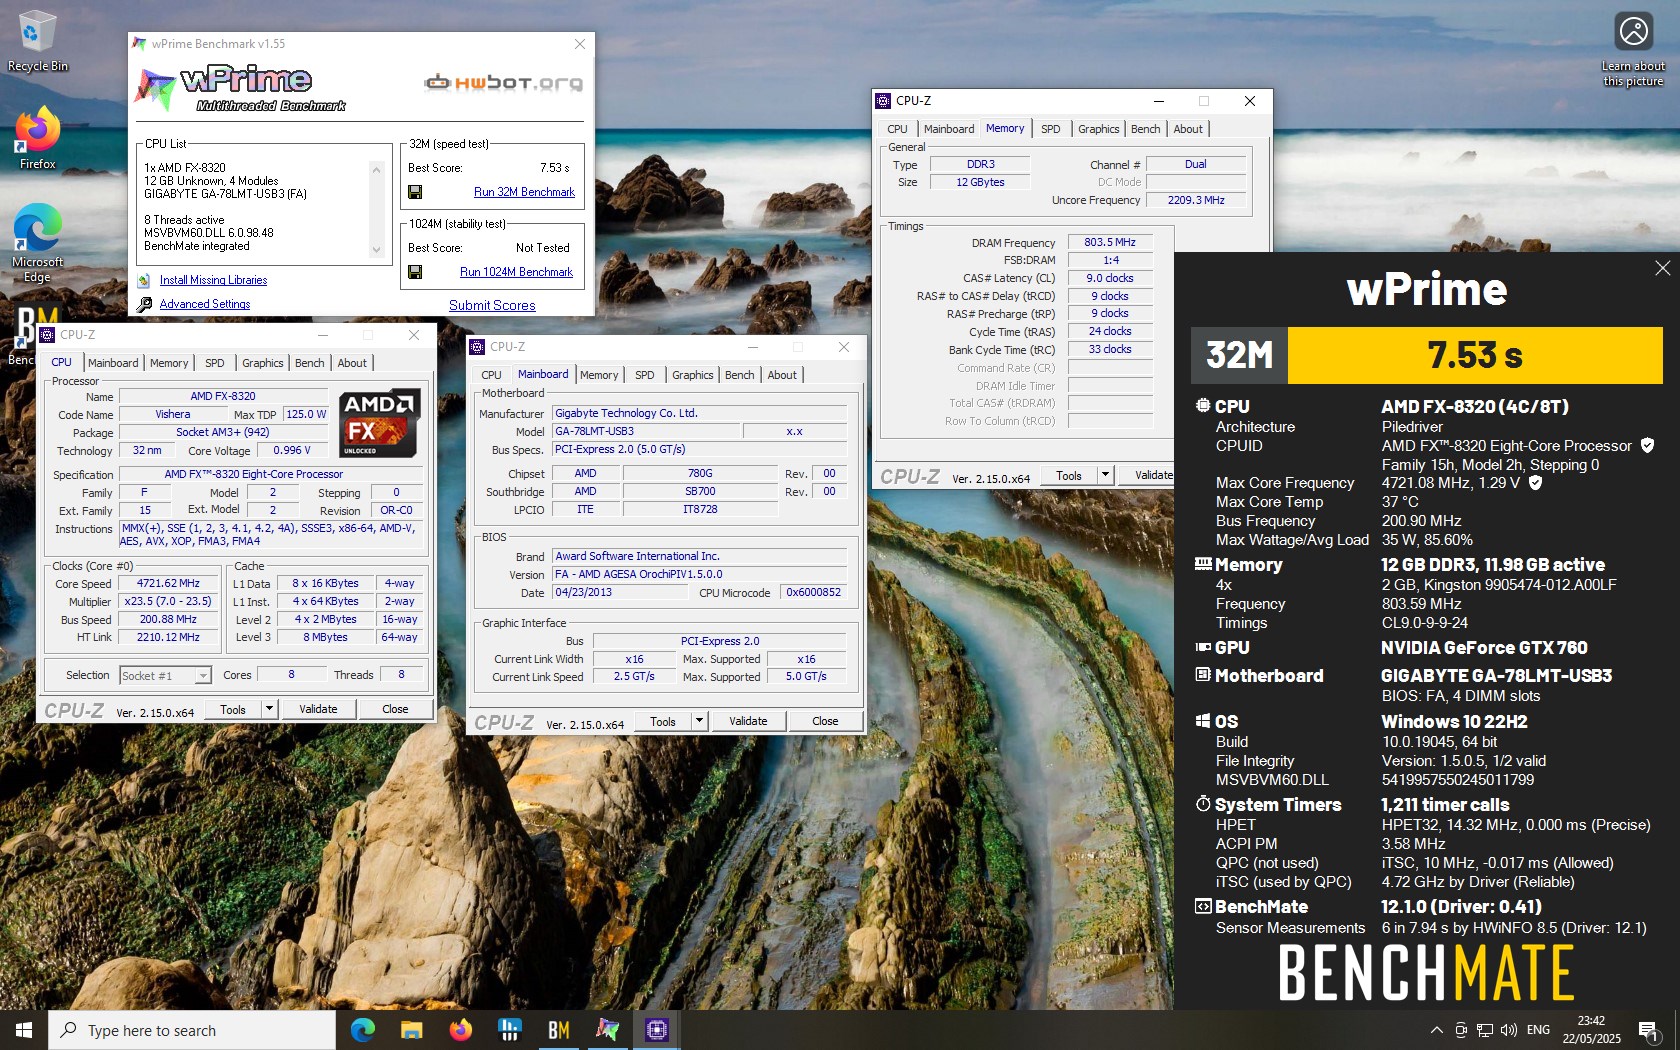Screen dimensions: 1680x1050
Task: Open the network icon in the tray
Action: click(x=1485, y=1030)
